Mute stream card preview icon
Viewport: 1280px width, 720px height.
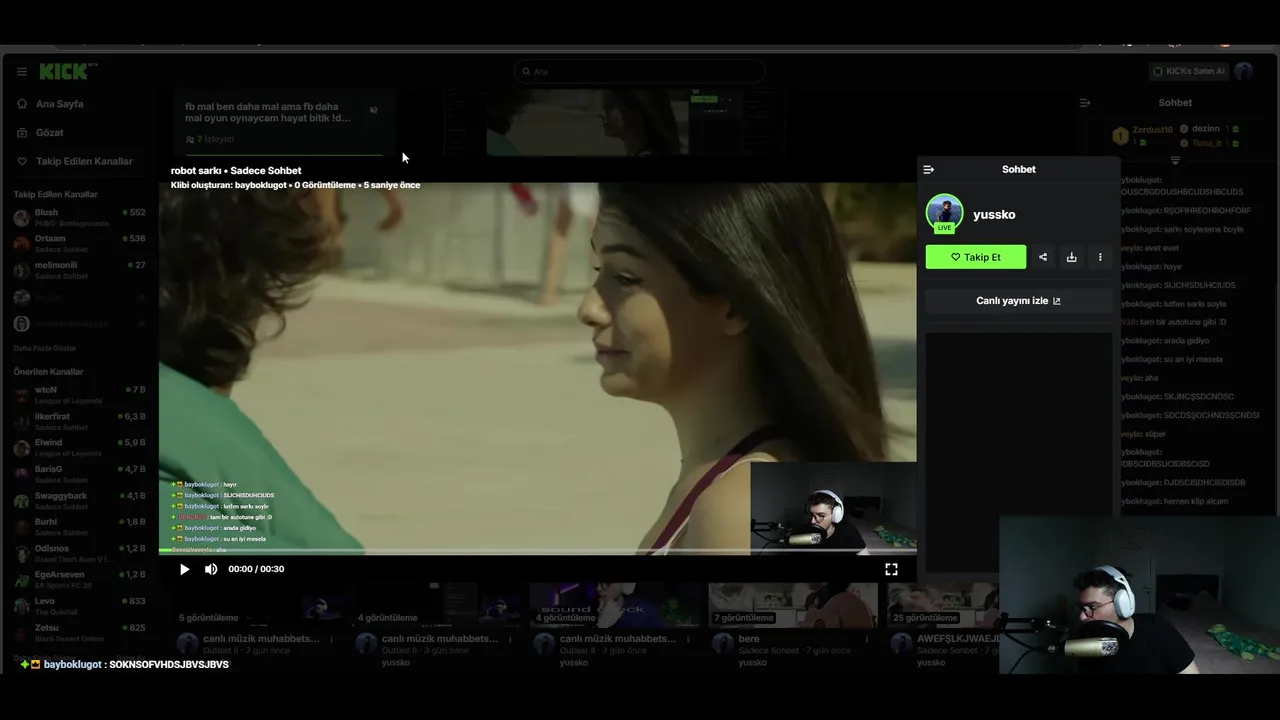coord(373,110)
